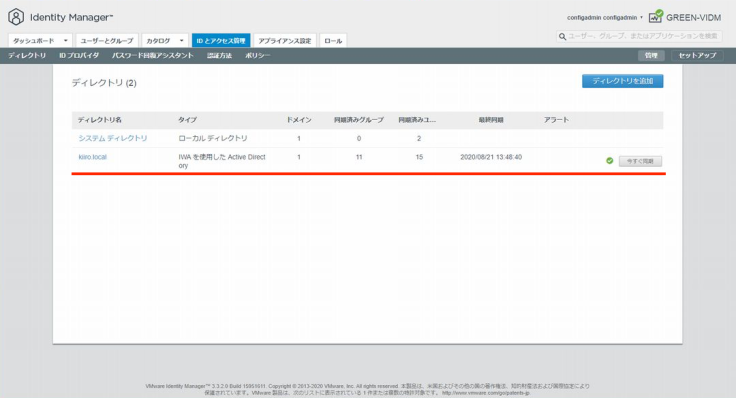The width and height of the screenshot is (736, 398).
Task: Open the configadmin user menu
Action: coord(605,17)
